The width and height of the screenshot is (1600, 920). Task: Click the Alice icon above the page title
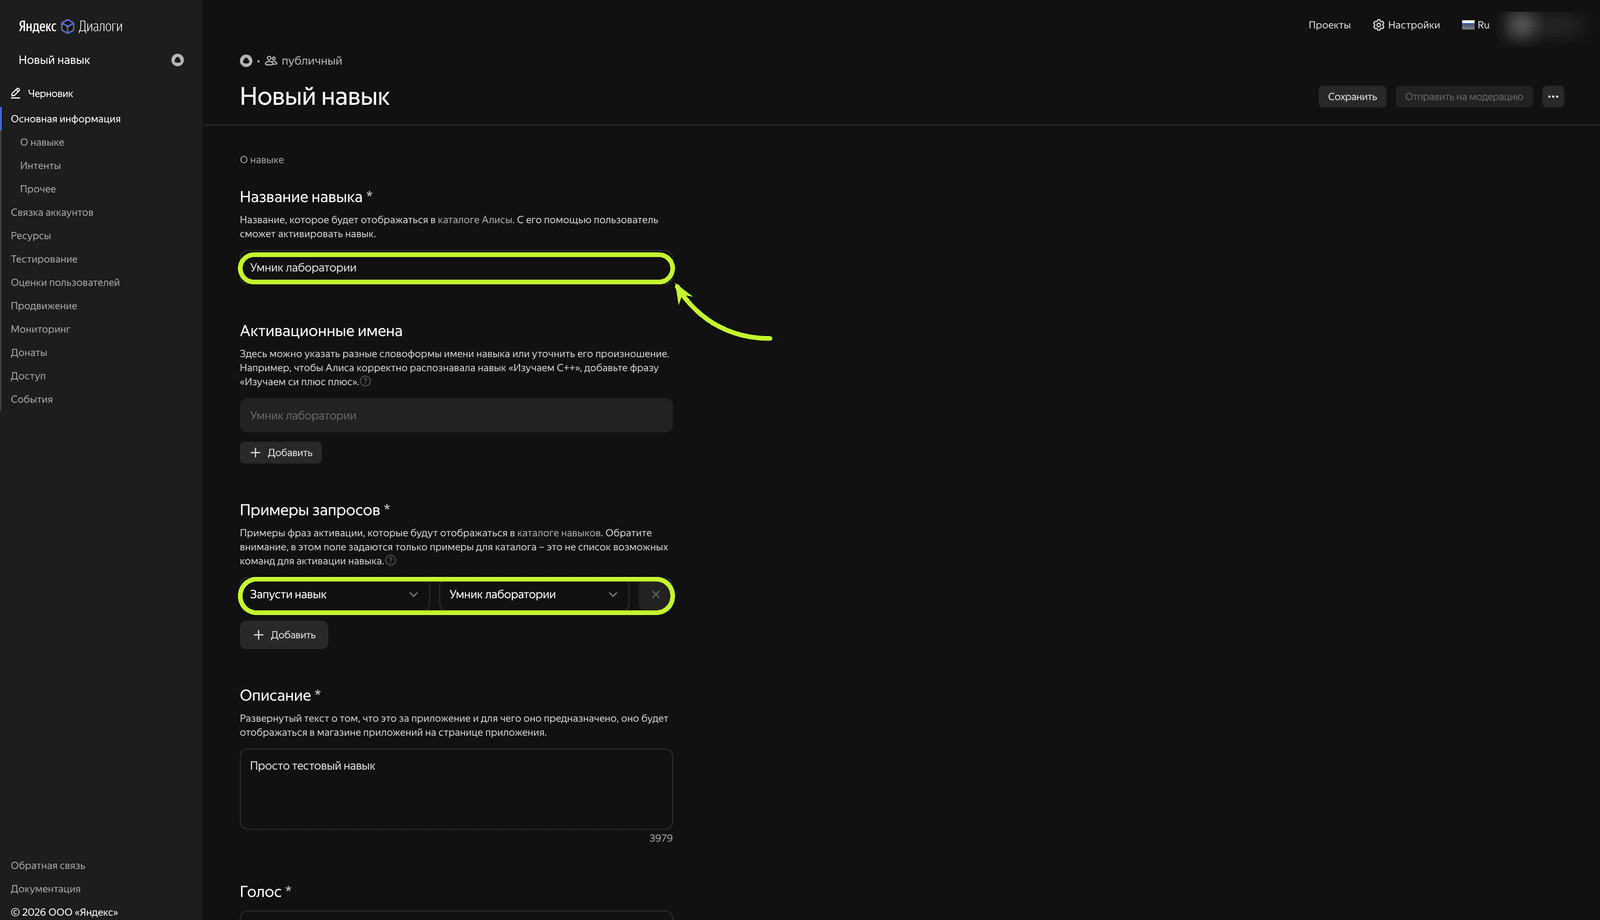(246, 61)
